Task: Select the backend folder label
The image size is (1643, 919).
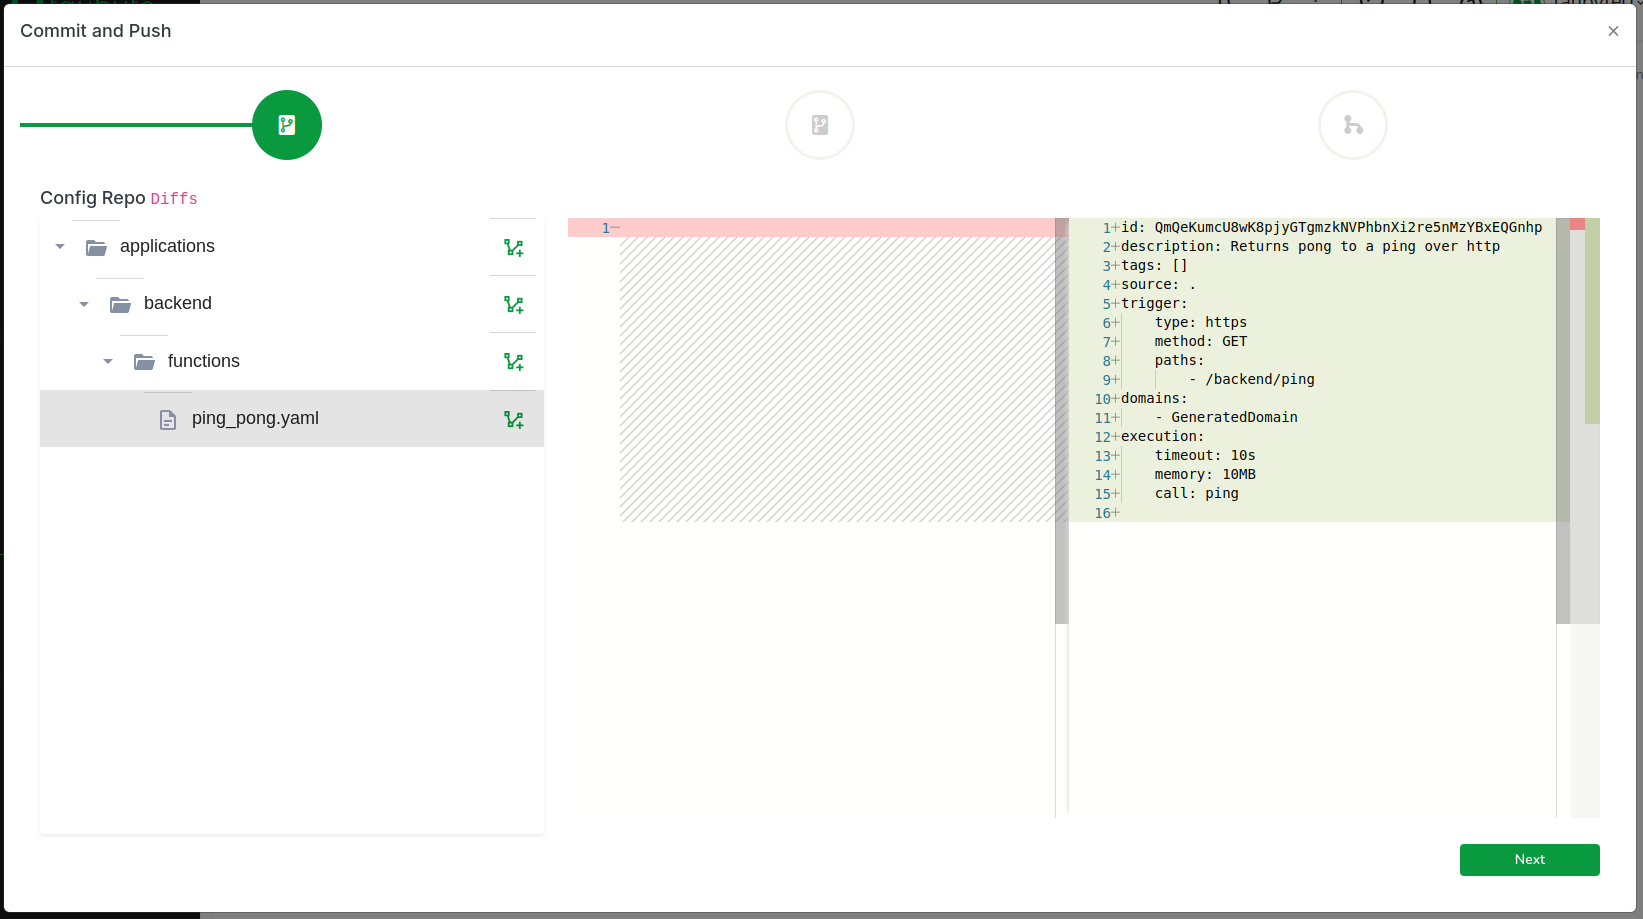Action: pos(178,303)
